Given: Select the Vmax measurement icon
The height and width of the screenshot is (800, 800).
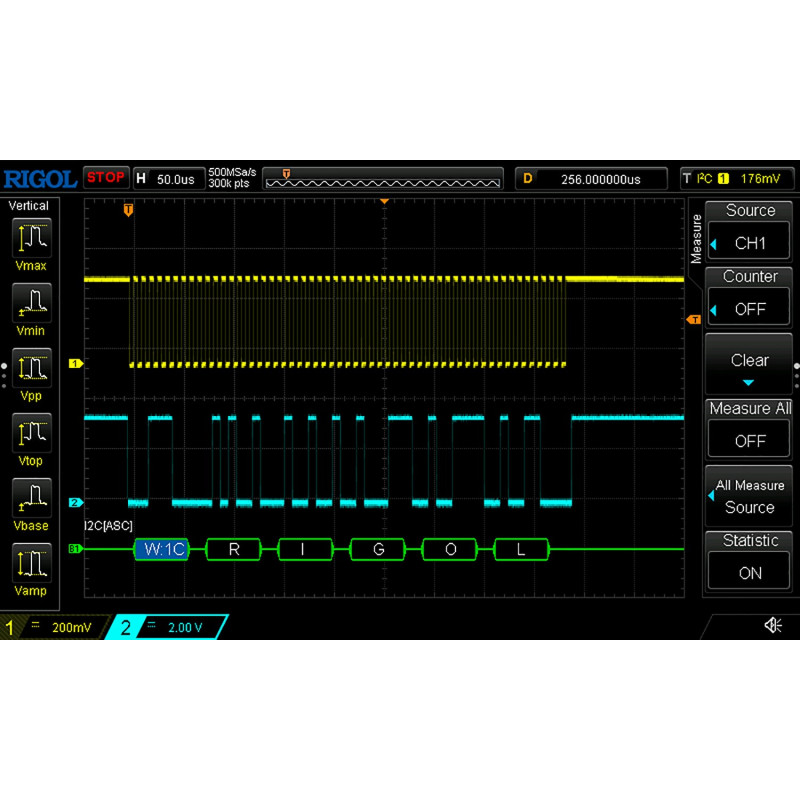Looking at the screenshot, I should coord(30,240).
